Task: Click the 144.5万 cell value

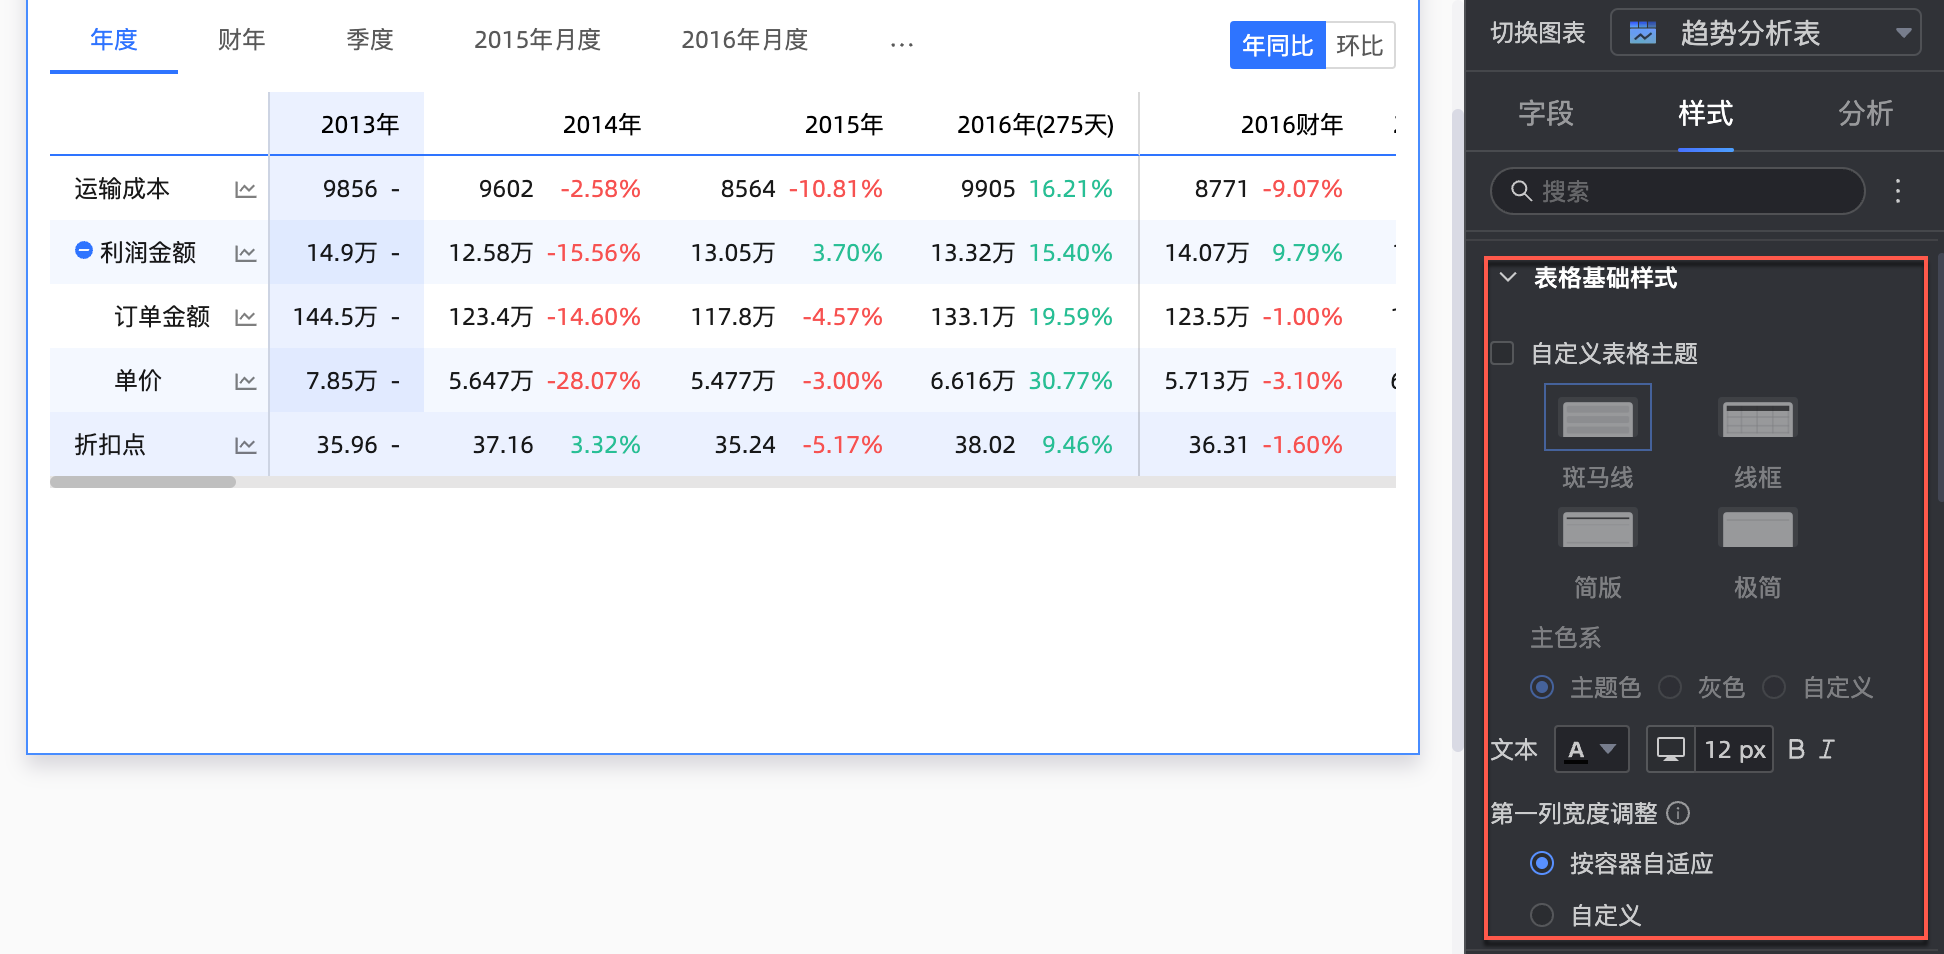Action: coord(335,317)
